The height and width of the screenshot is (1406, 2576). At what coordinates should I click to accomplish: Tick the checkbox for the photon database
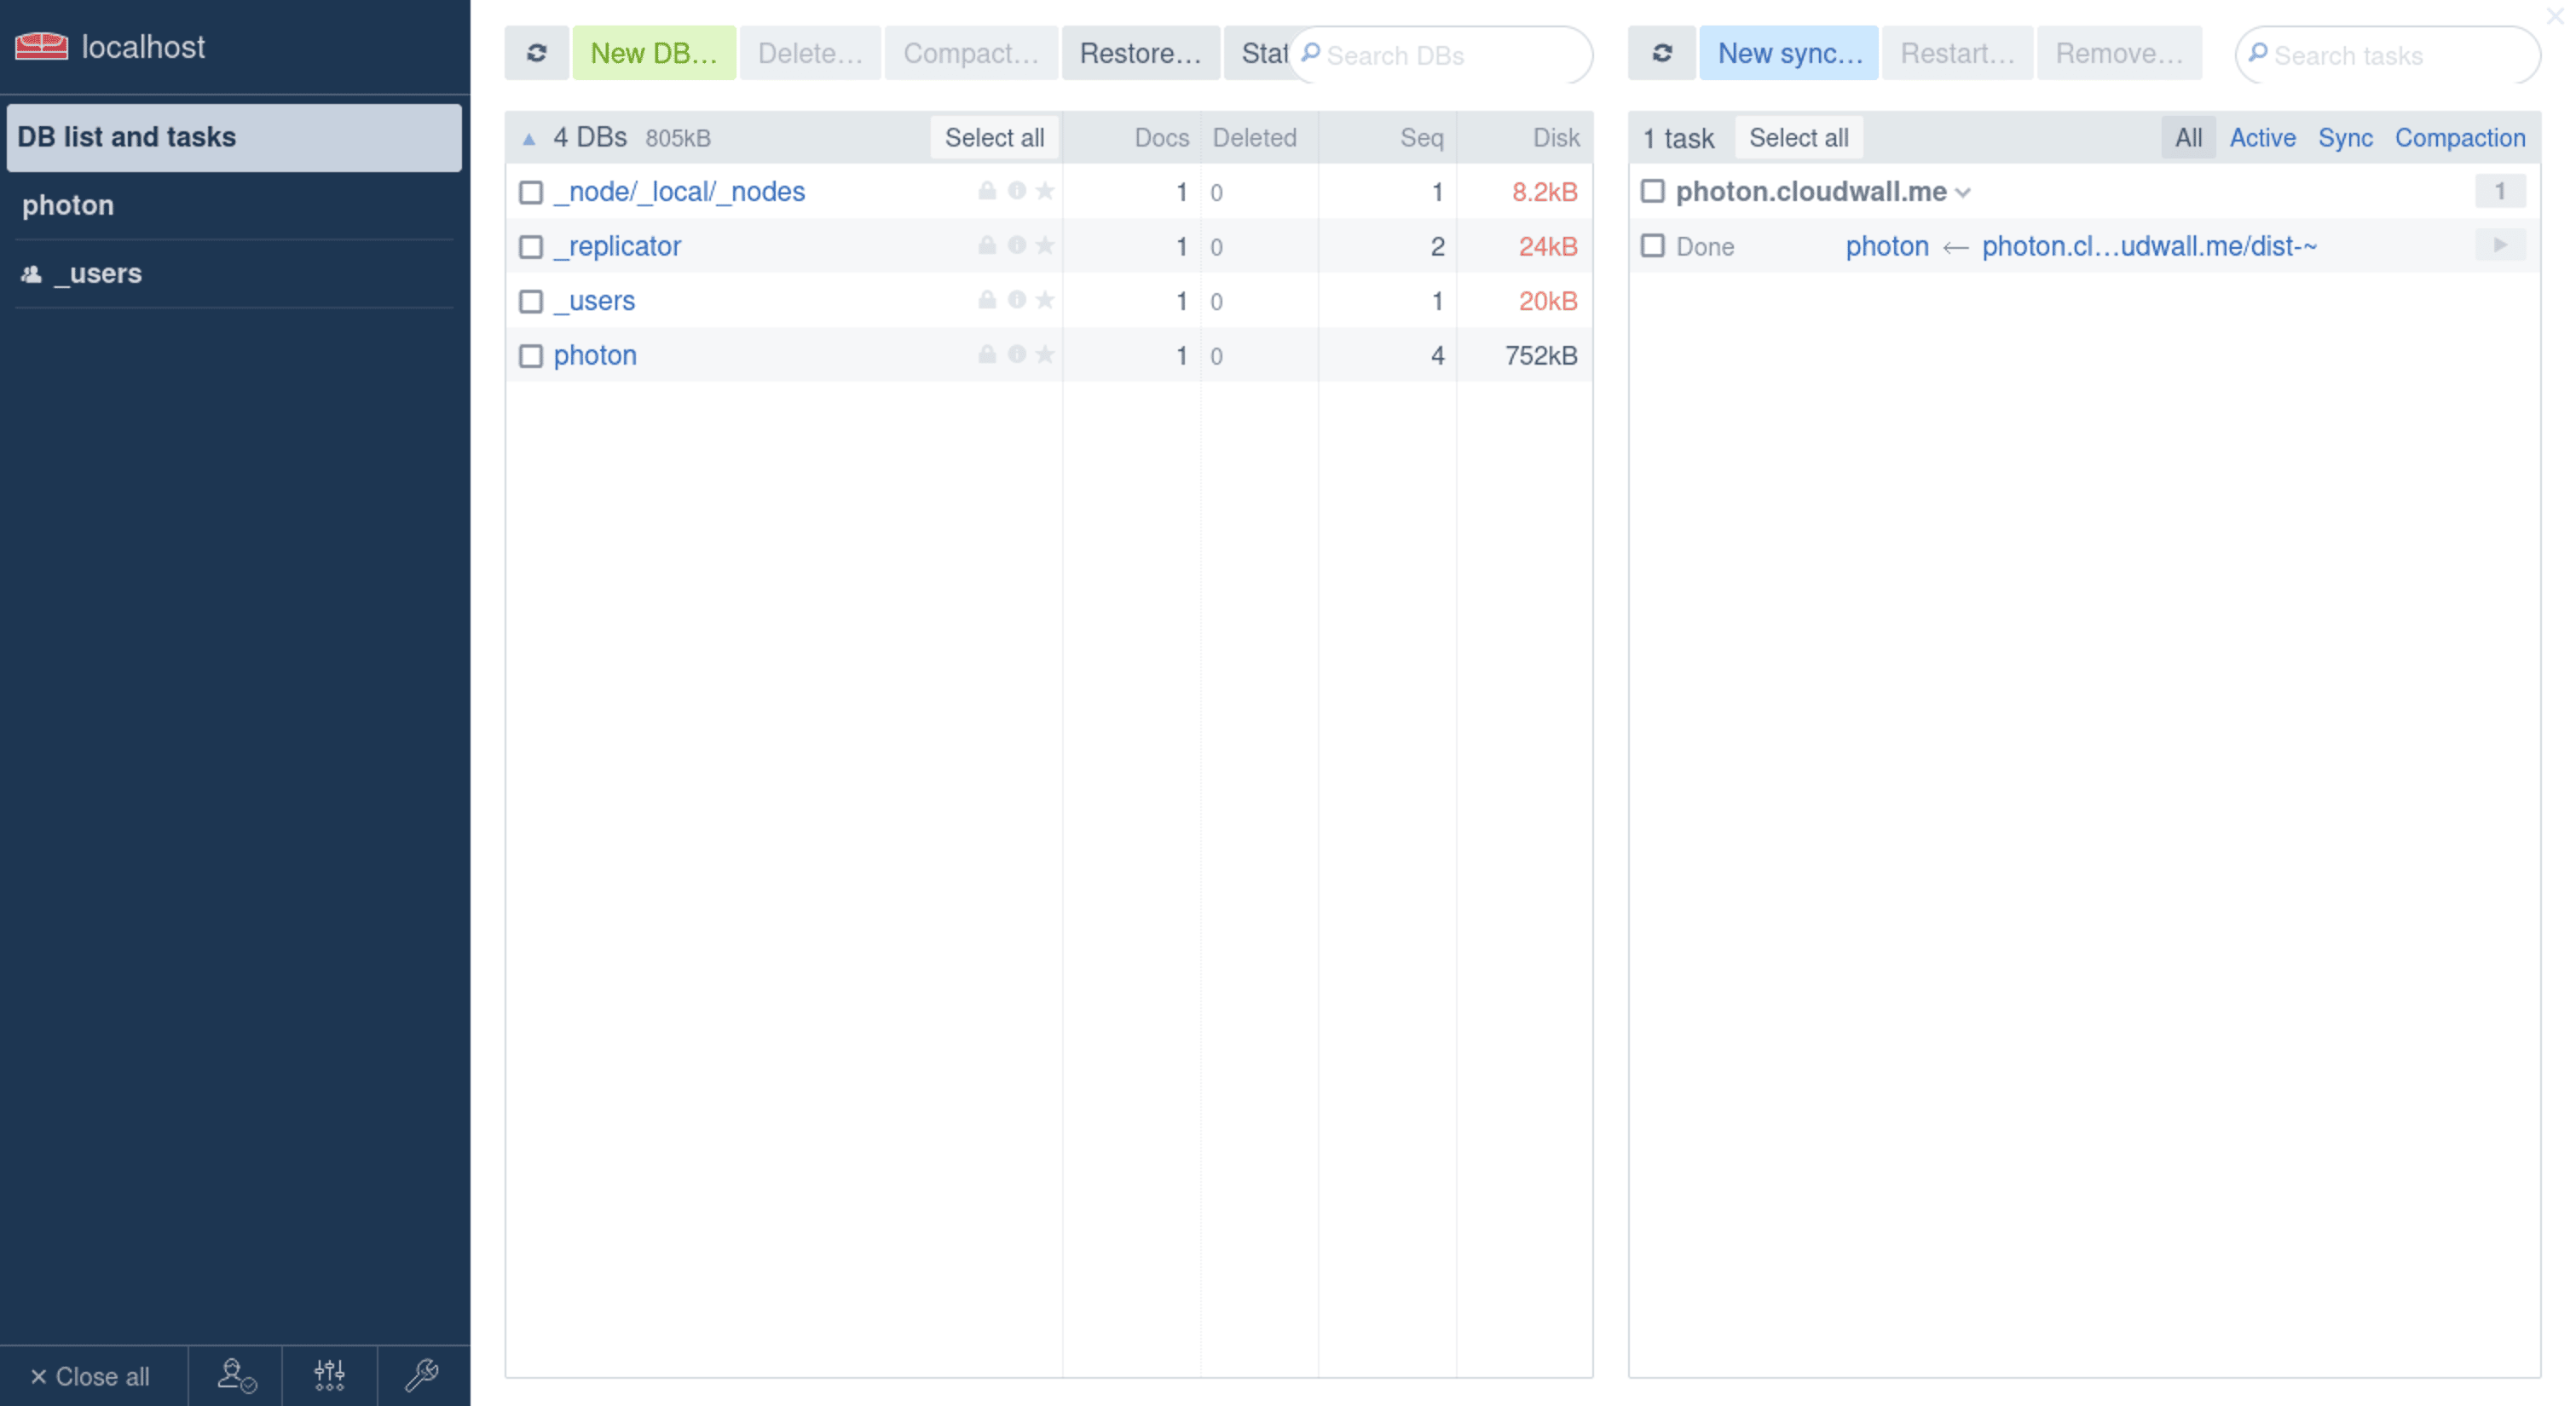pyautogui.click(x=531, y=356)
